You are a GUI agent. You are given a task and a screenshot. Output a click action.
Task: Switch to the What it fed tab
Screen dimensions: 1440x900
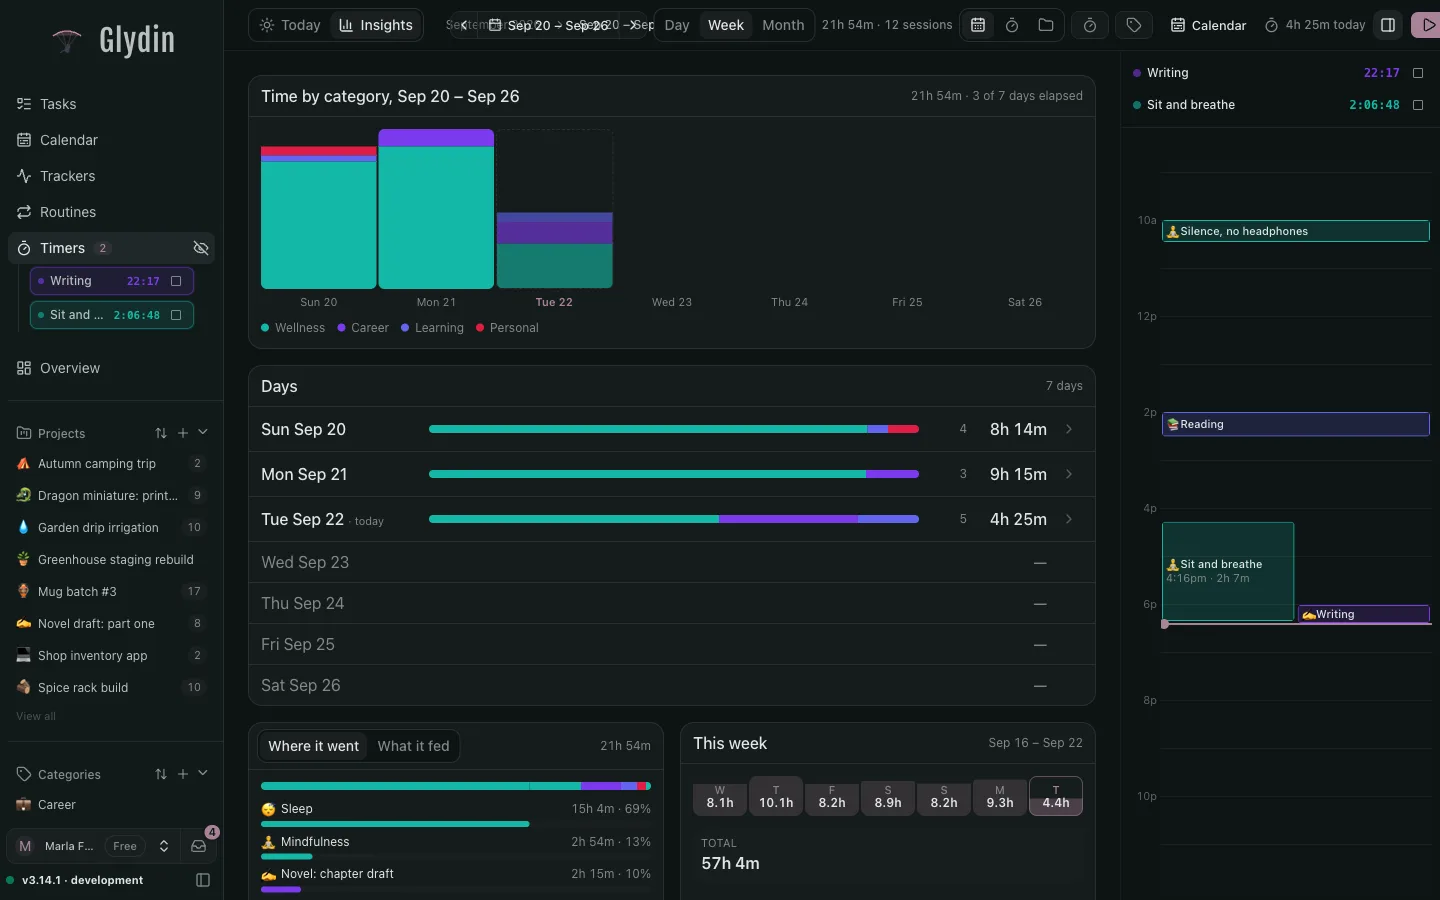[x=413, y=746]
